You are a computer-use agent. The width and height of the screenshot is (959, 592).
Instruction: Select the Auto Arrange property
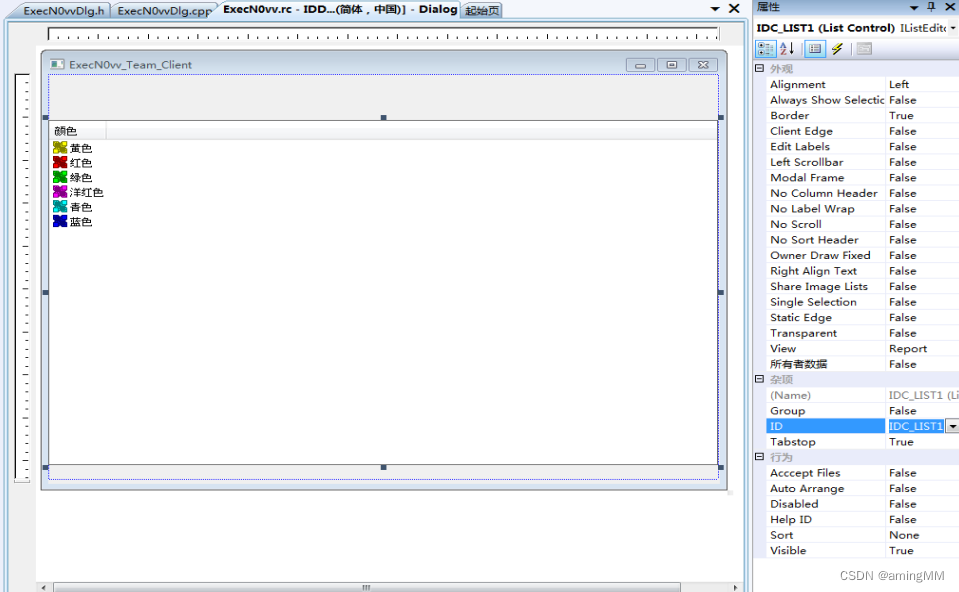tap(862, 488)
